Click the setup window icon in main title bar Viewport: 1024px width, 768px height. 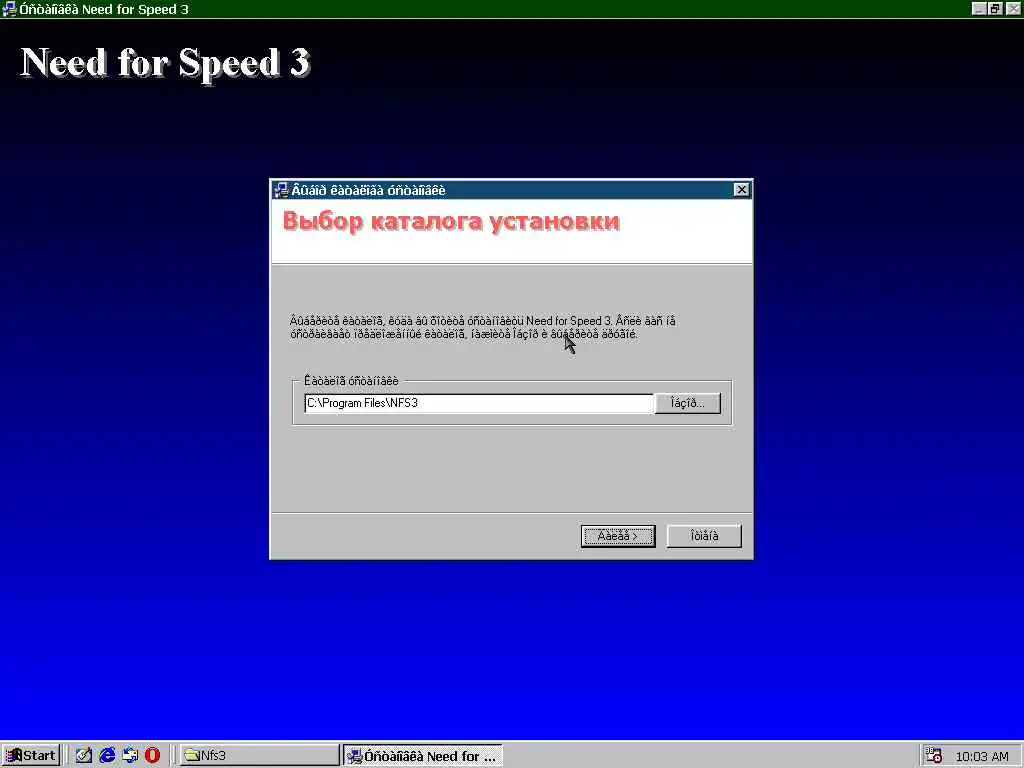9,9
